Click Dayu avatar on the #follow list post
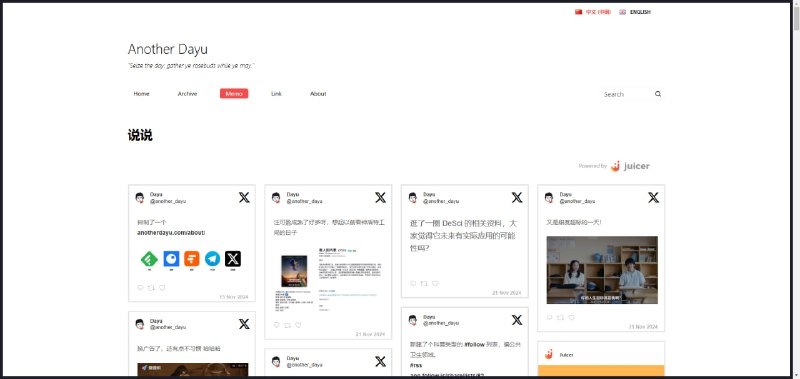 click(x=413, y=320)
